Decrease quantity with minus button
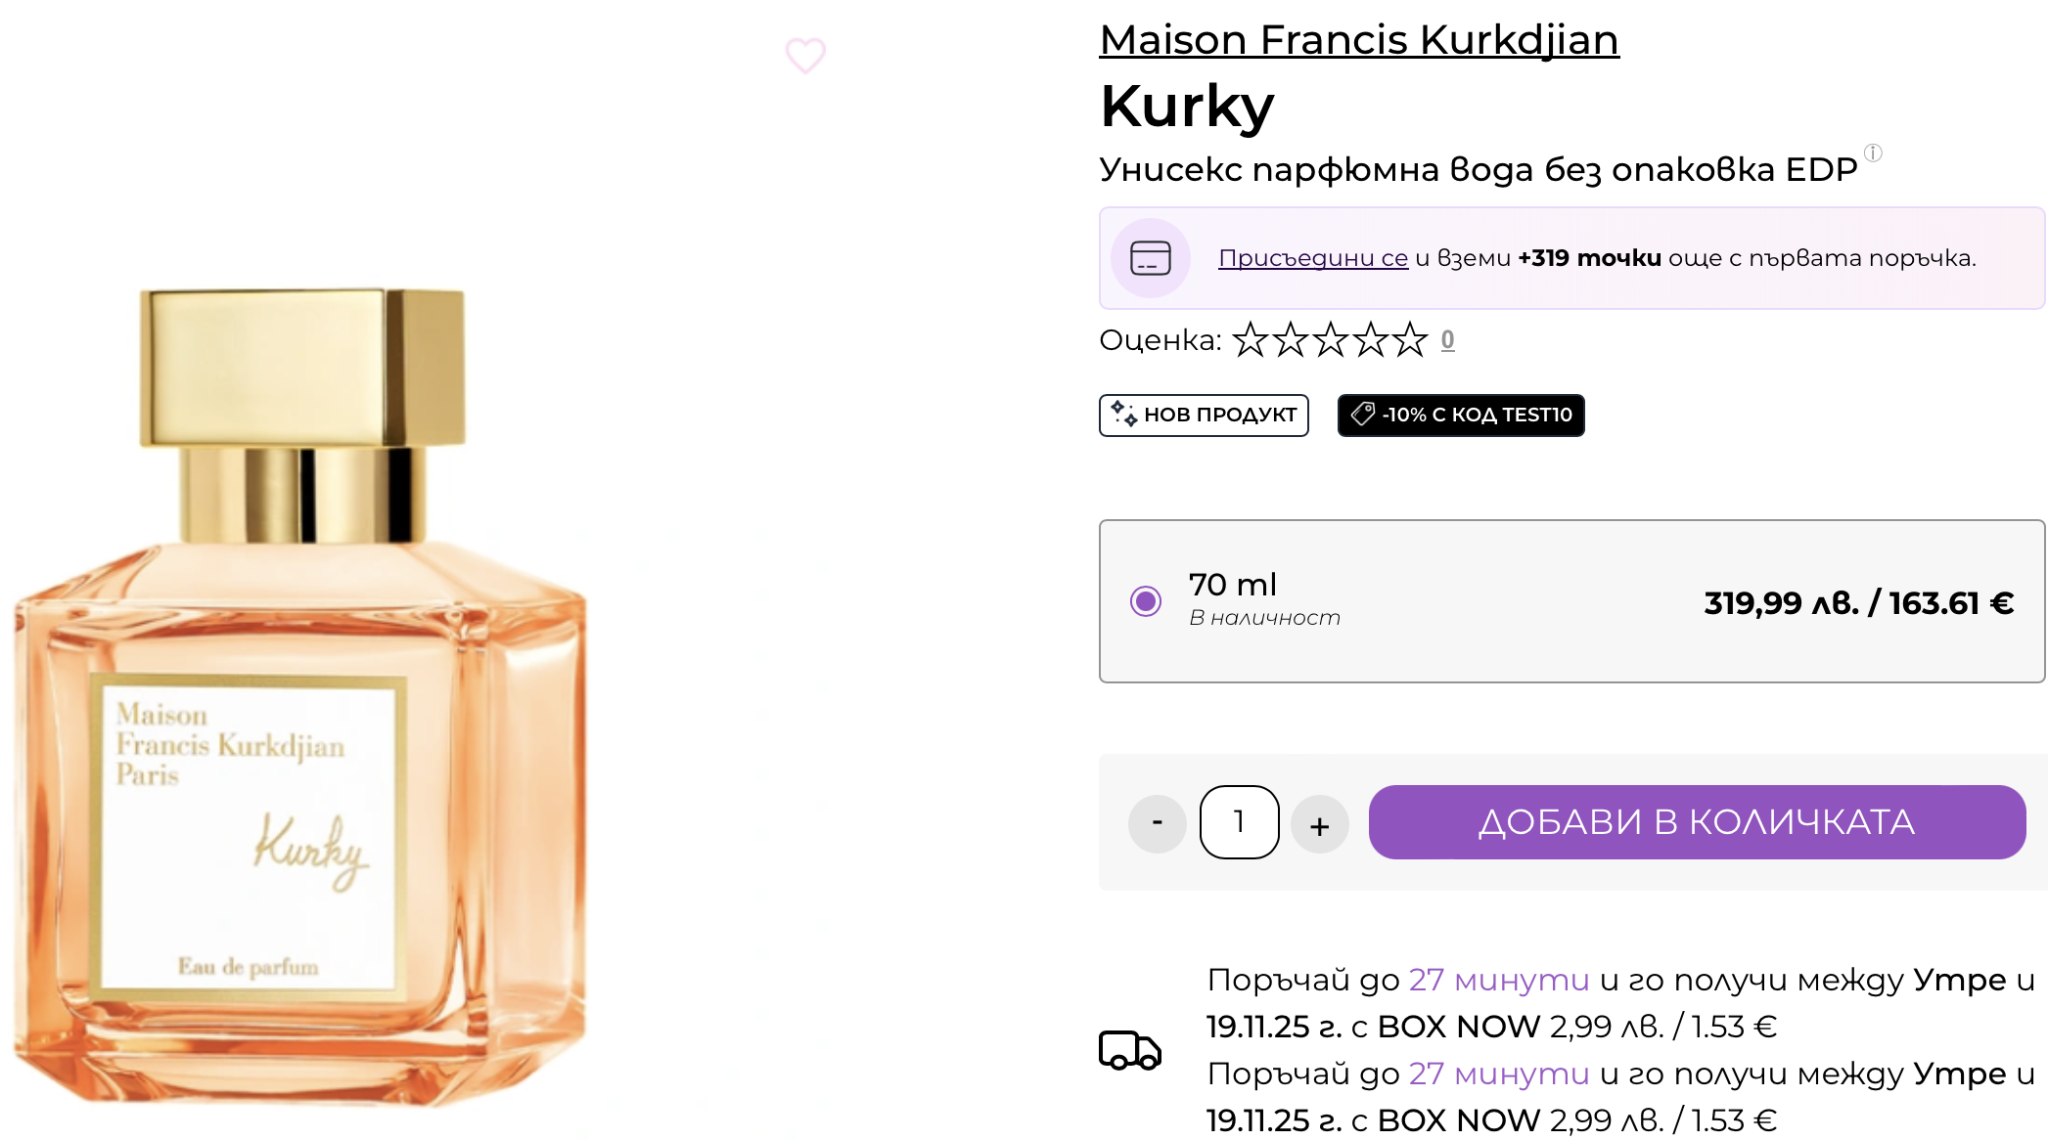Image resolution: width=2048 pixels, height=1140 pixels. [x=1157, y=823]
